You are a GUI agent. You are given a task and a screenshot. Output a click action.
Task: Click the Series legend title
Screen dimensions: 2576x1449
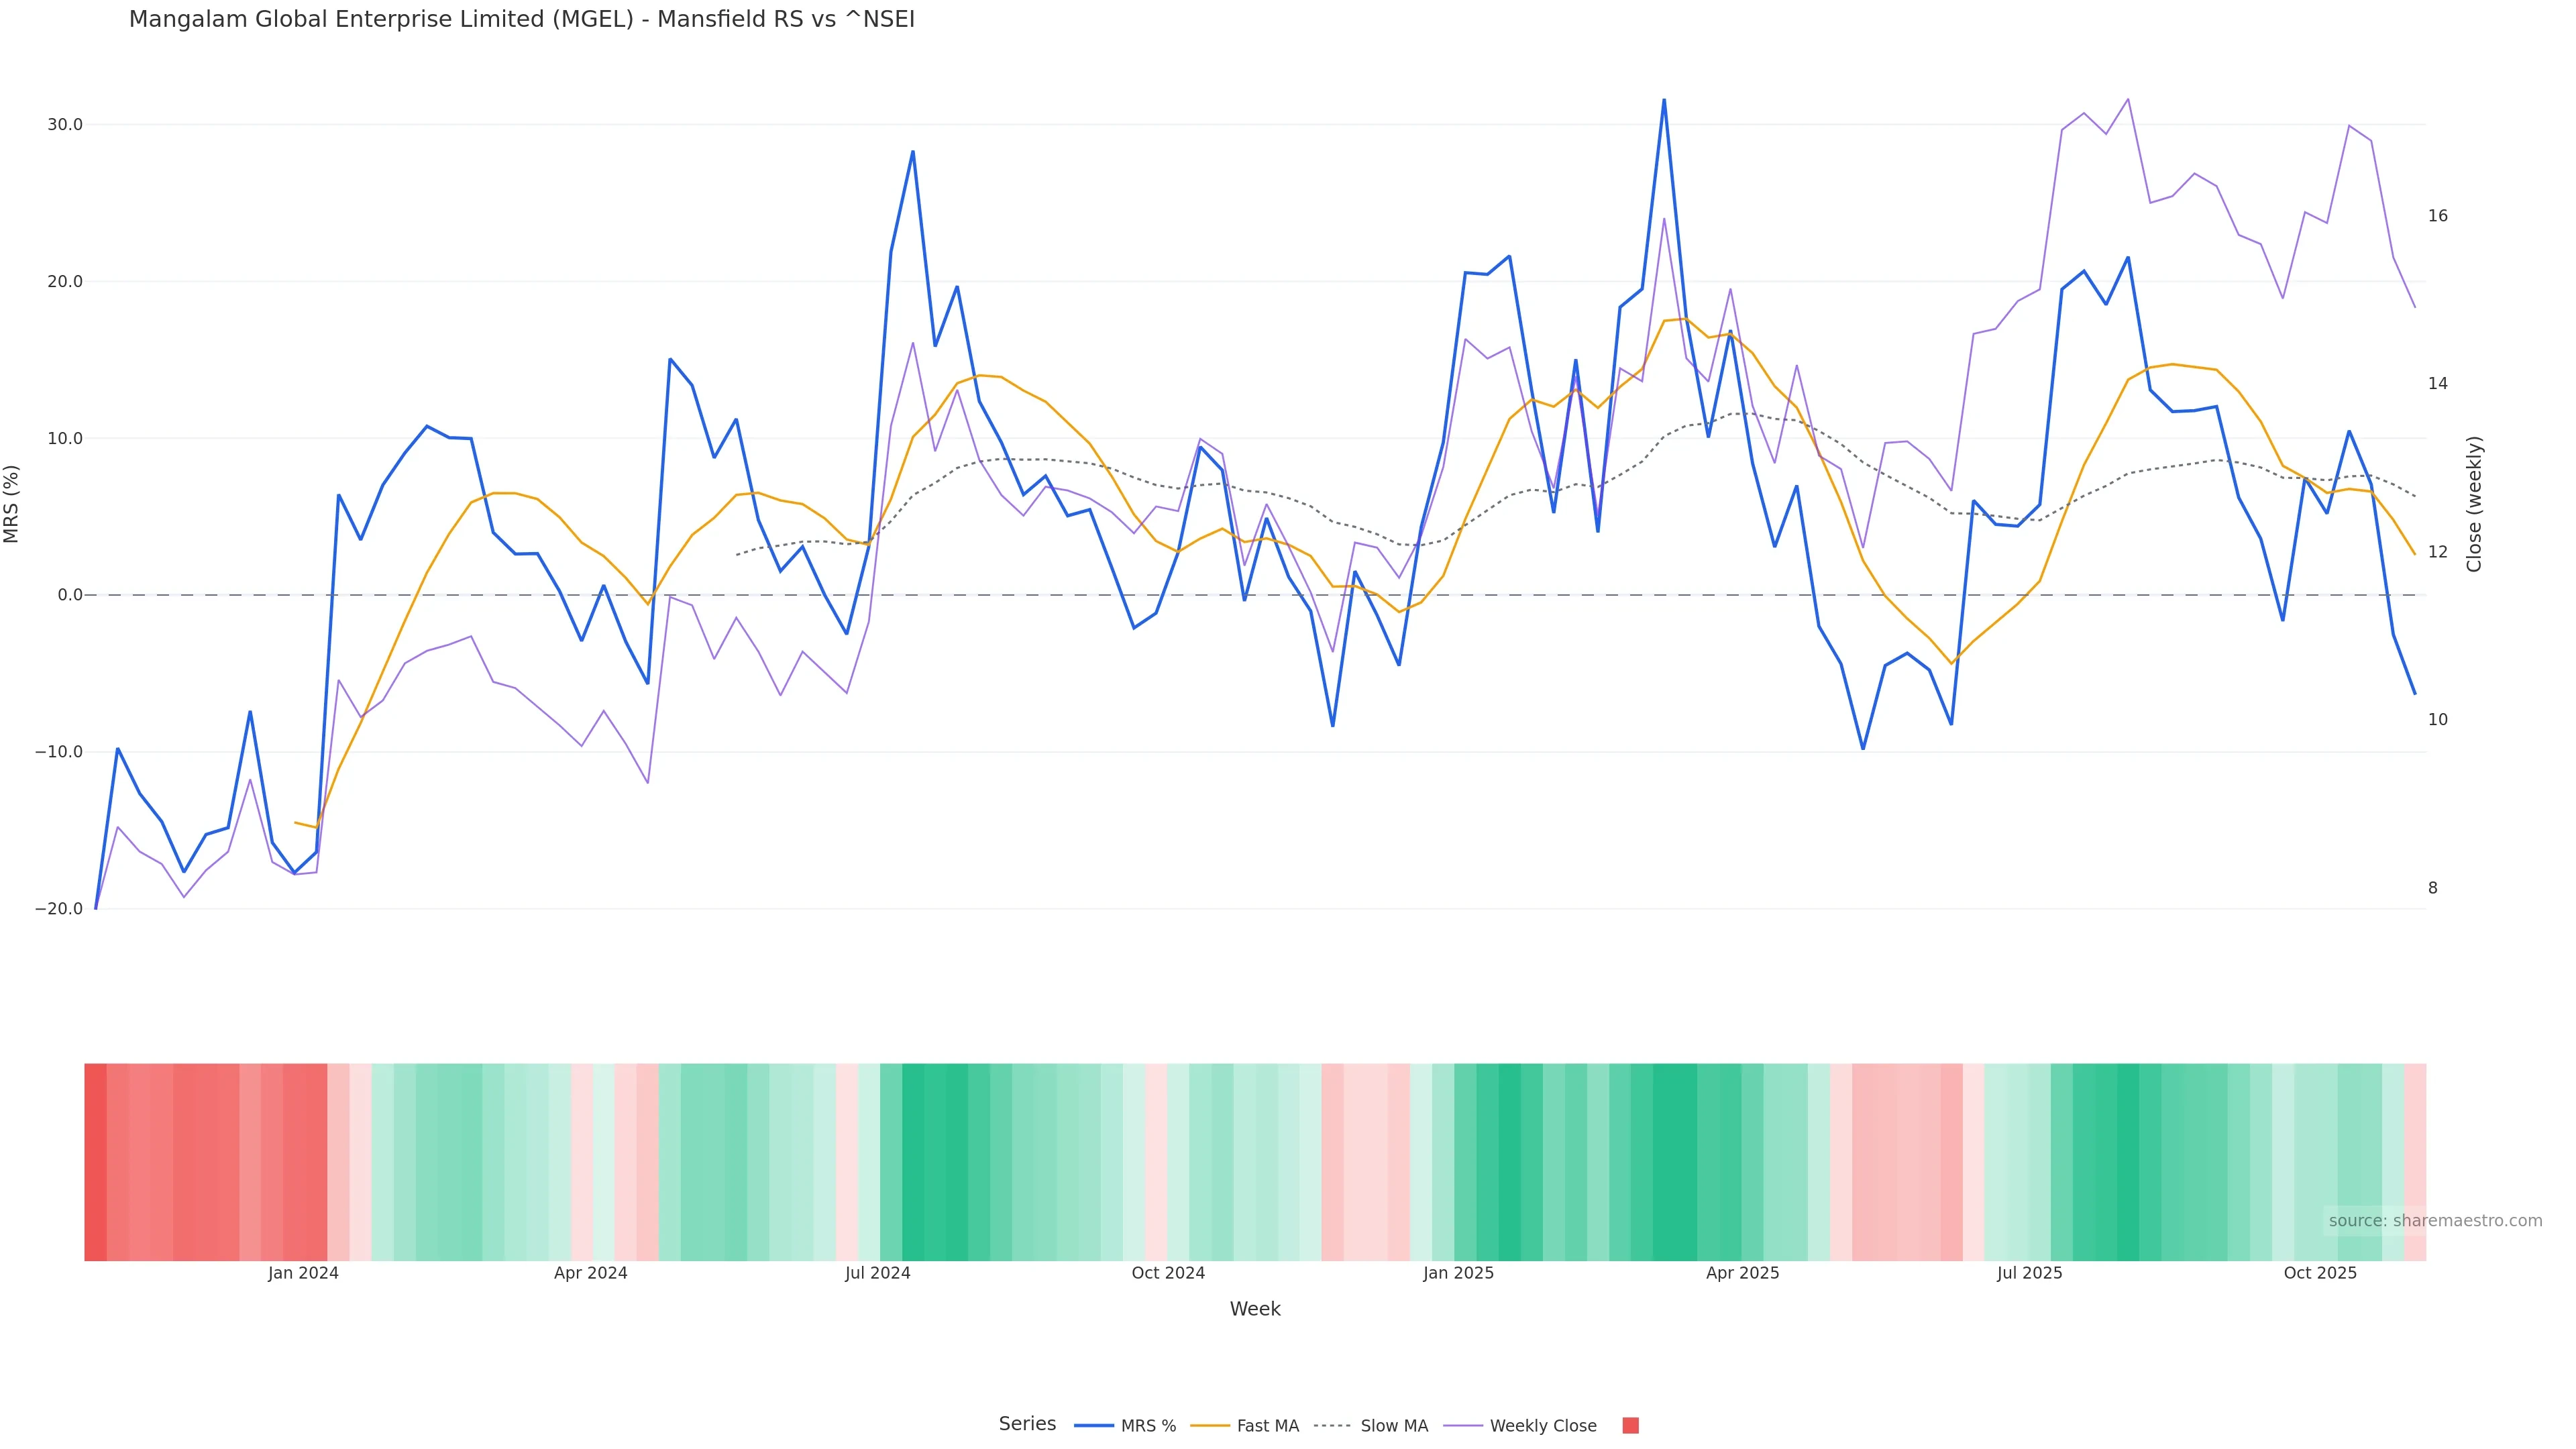1027,1424
